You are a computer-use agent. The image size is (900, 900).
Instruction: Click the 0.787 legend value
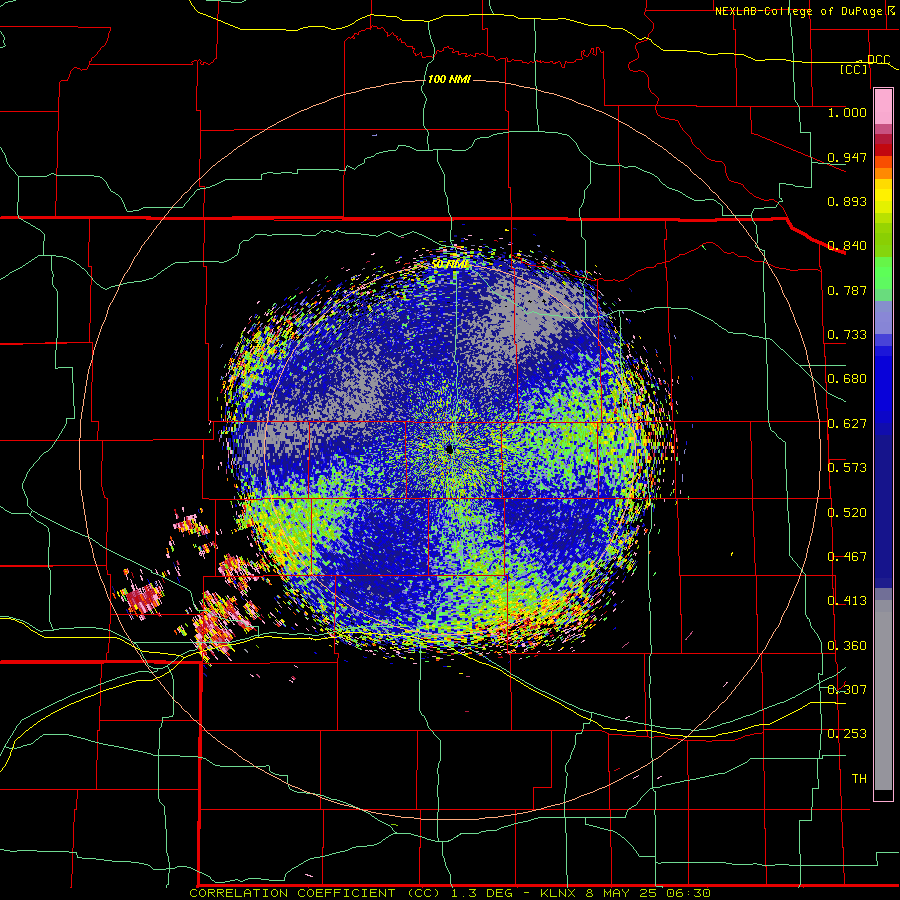(x=847, y=290)
